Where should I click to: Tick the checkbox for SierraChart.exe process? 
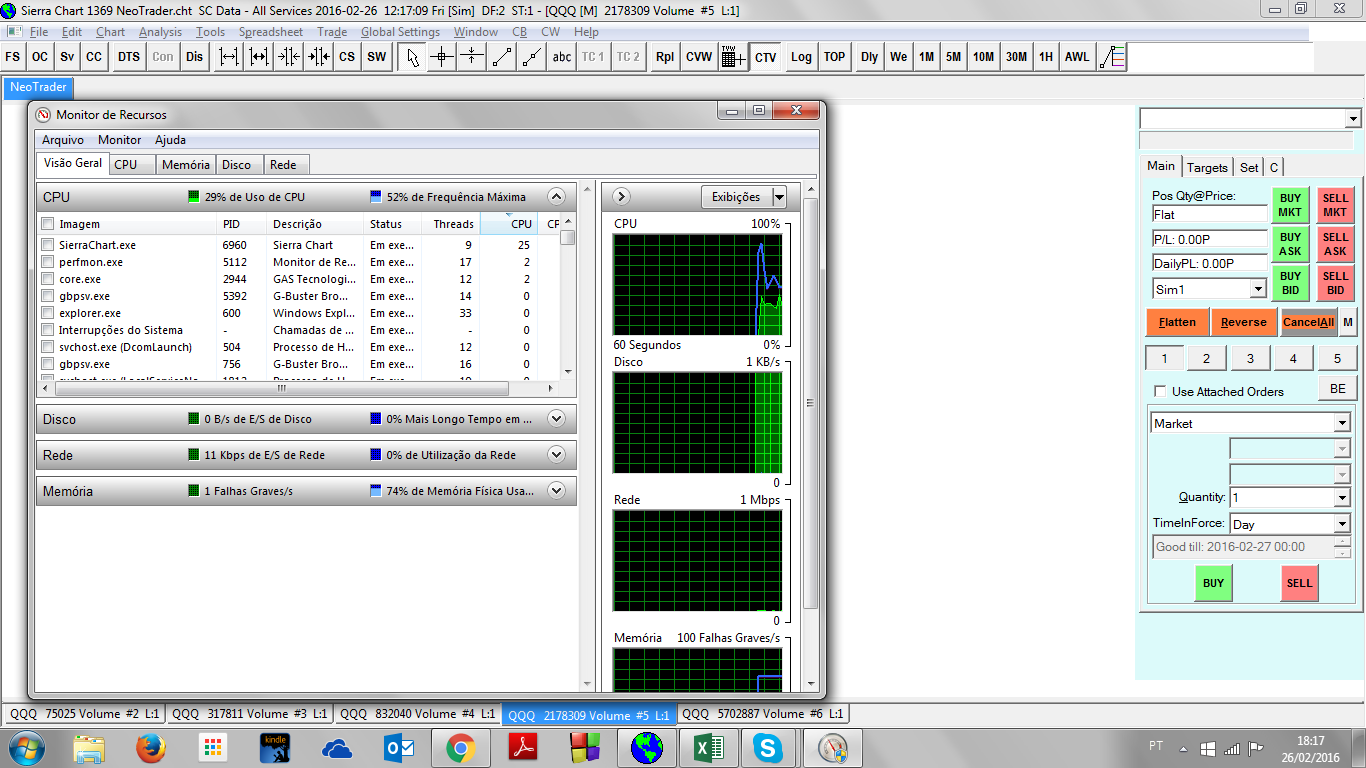[47, 245]
